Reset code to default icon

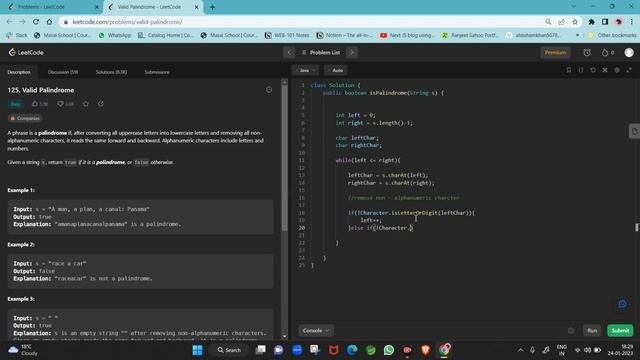tap(593, 70)
